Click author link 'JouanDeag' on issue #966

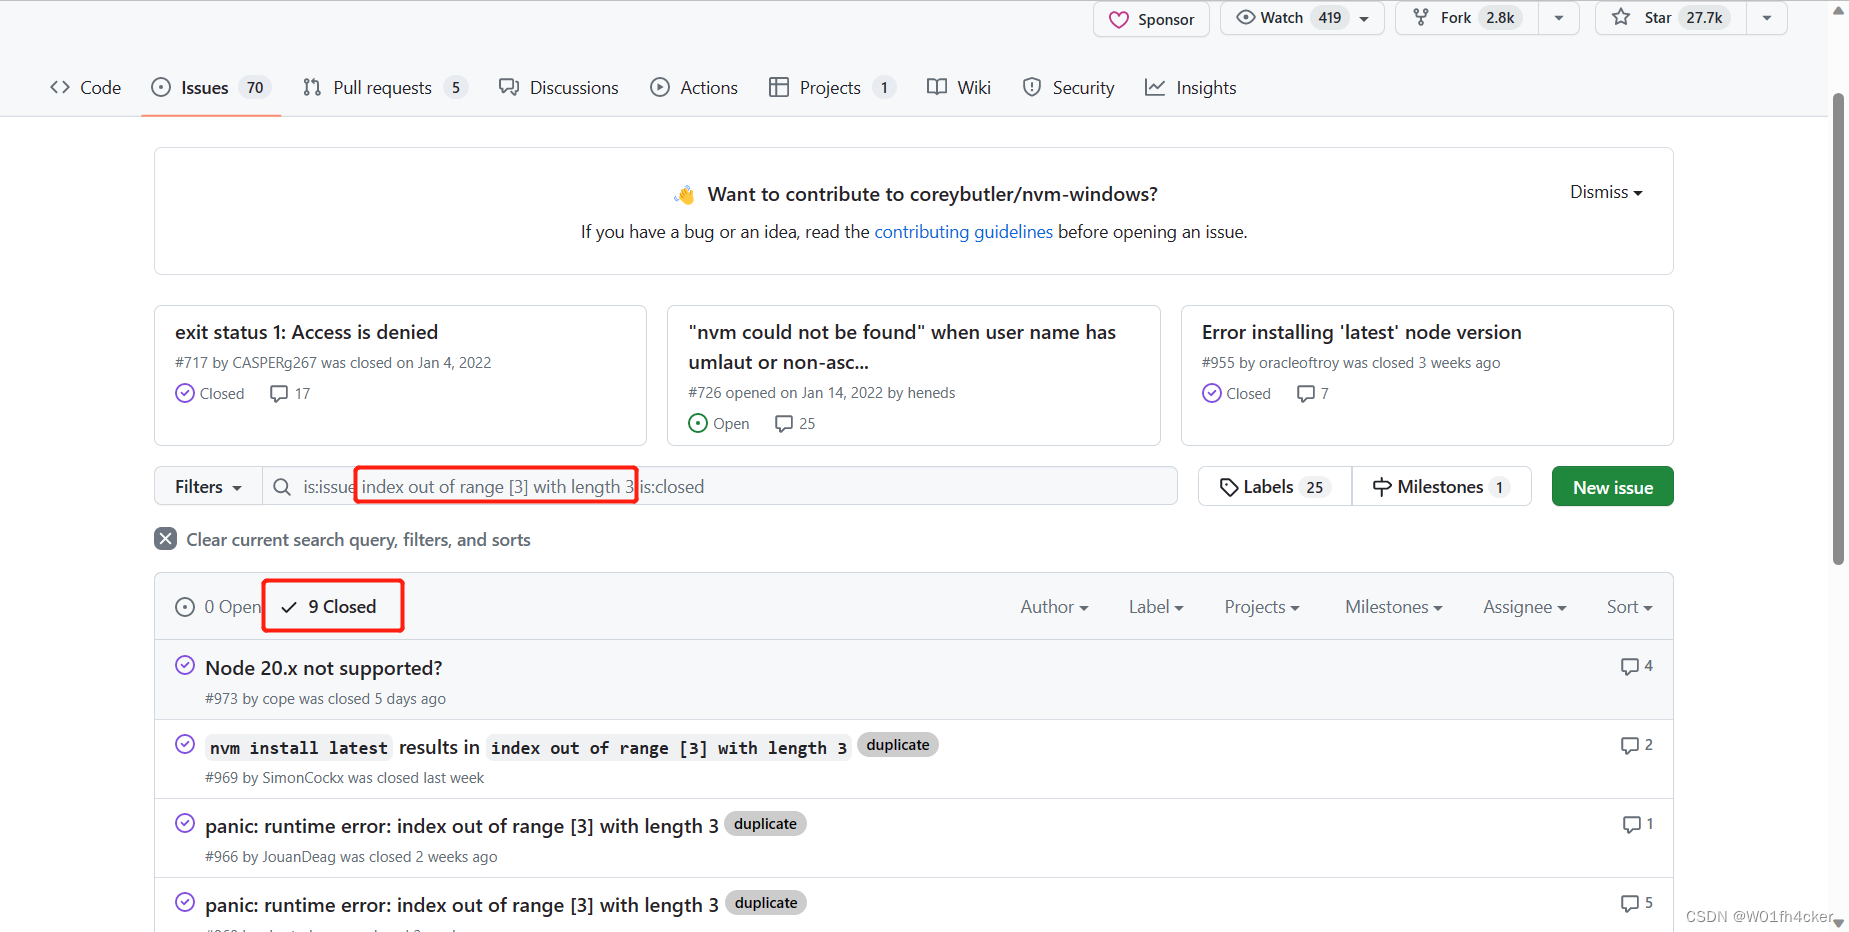tap(299, 857)
